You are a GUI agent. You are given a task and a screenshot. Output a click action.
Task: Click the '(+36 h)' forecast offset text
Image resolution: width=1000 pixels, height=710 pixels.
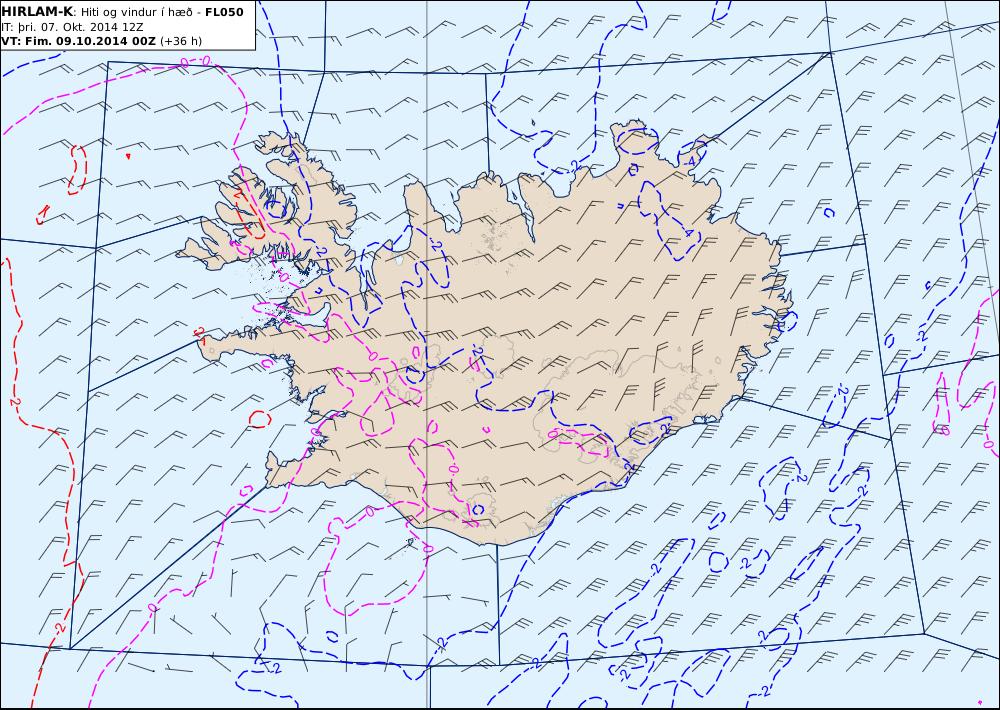[x=180, y=41]
